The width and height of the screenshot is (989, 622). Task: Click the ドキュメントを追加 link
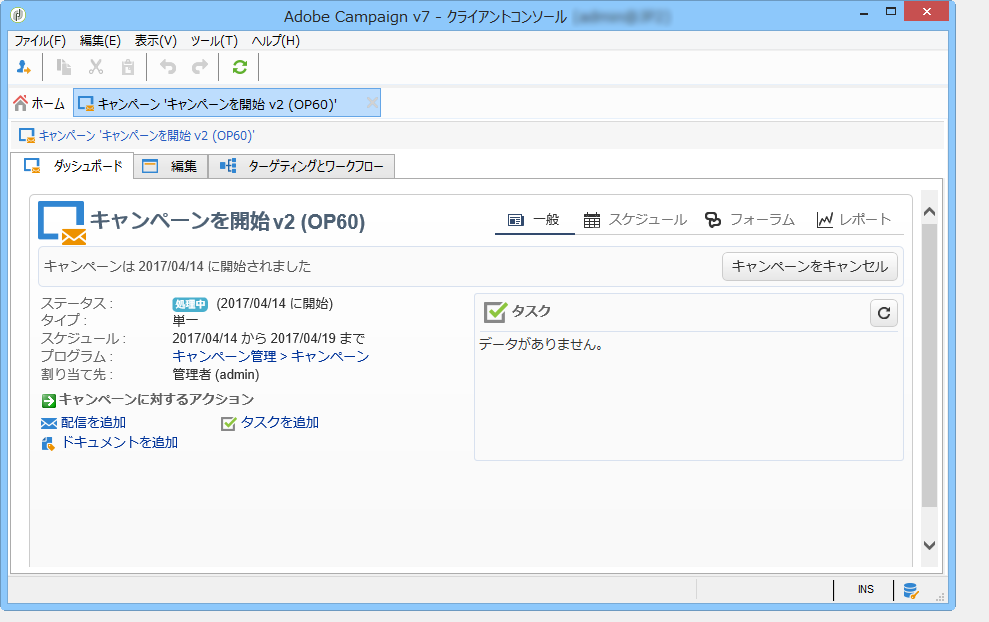tap(119, 443)
